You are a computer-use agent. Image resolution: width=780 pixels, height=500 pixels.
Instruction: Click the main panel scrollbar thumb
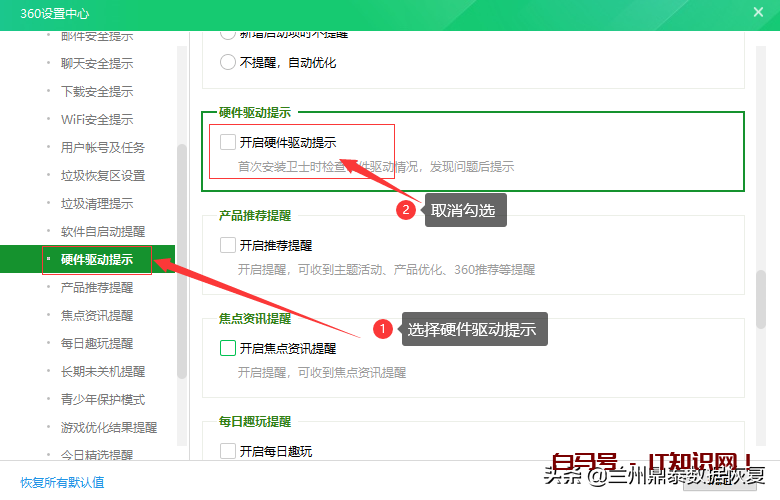pyautogui.click(x=761, y=299)
